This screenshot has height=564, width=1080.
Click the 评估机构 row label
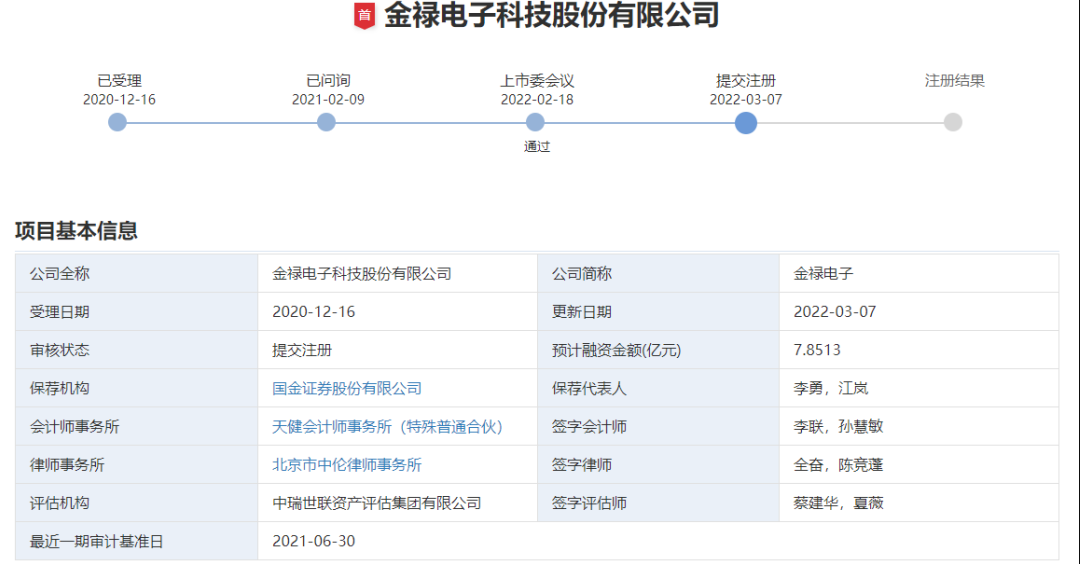(x=60, y=503)
